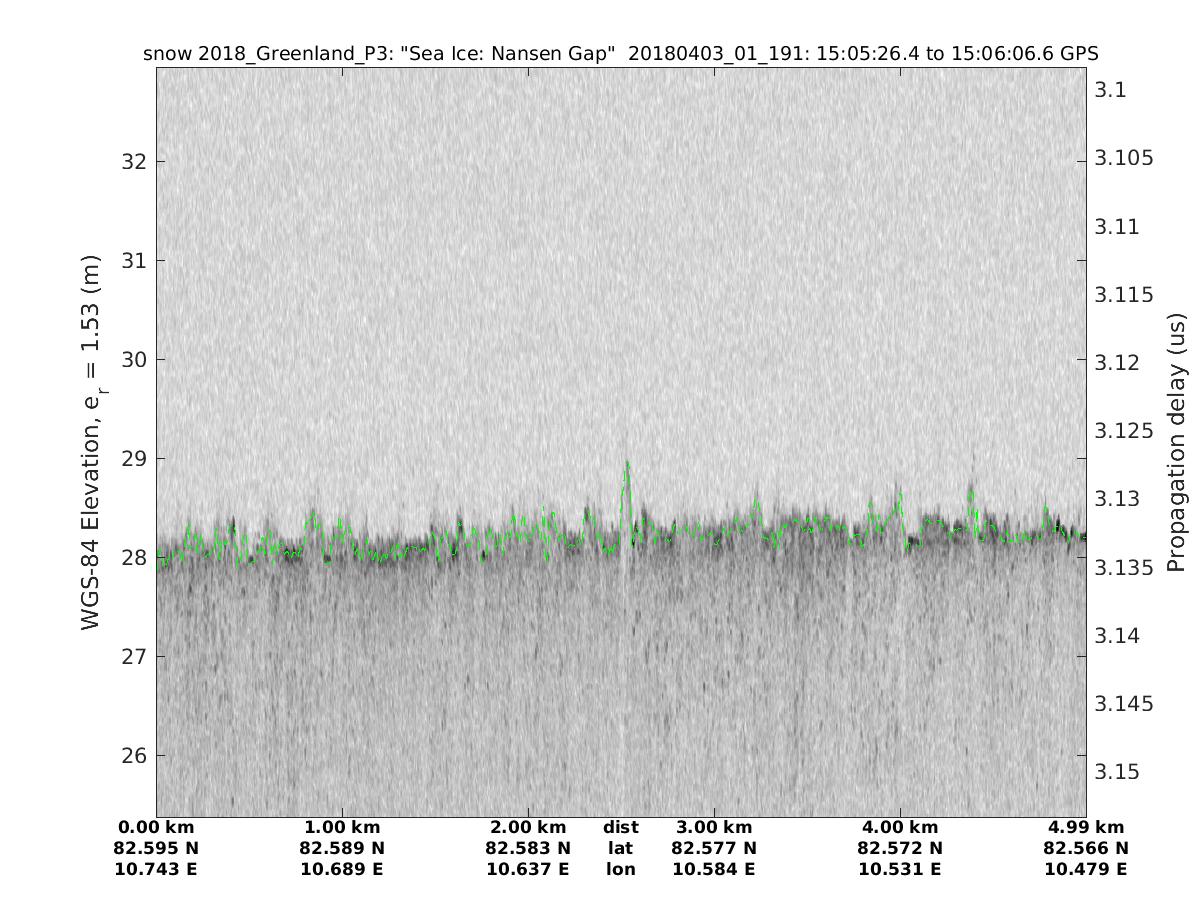Select the 30 elevation tick label
This screenshot has width=1200, height=900.
pyautogui.click(x=134, y=359)
